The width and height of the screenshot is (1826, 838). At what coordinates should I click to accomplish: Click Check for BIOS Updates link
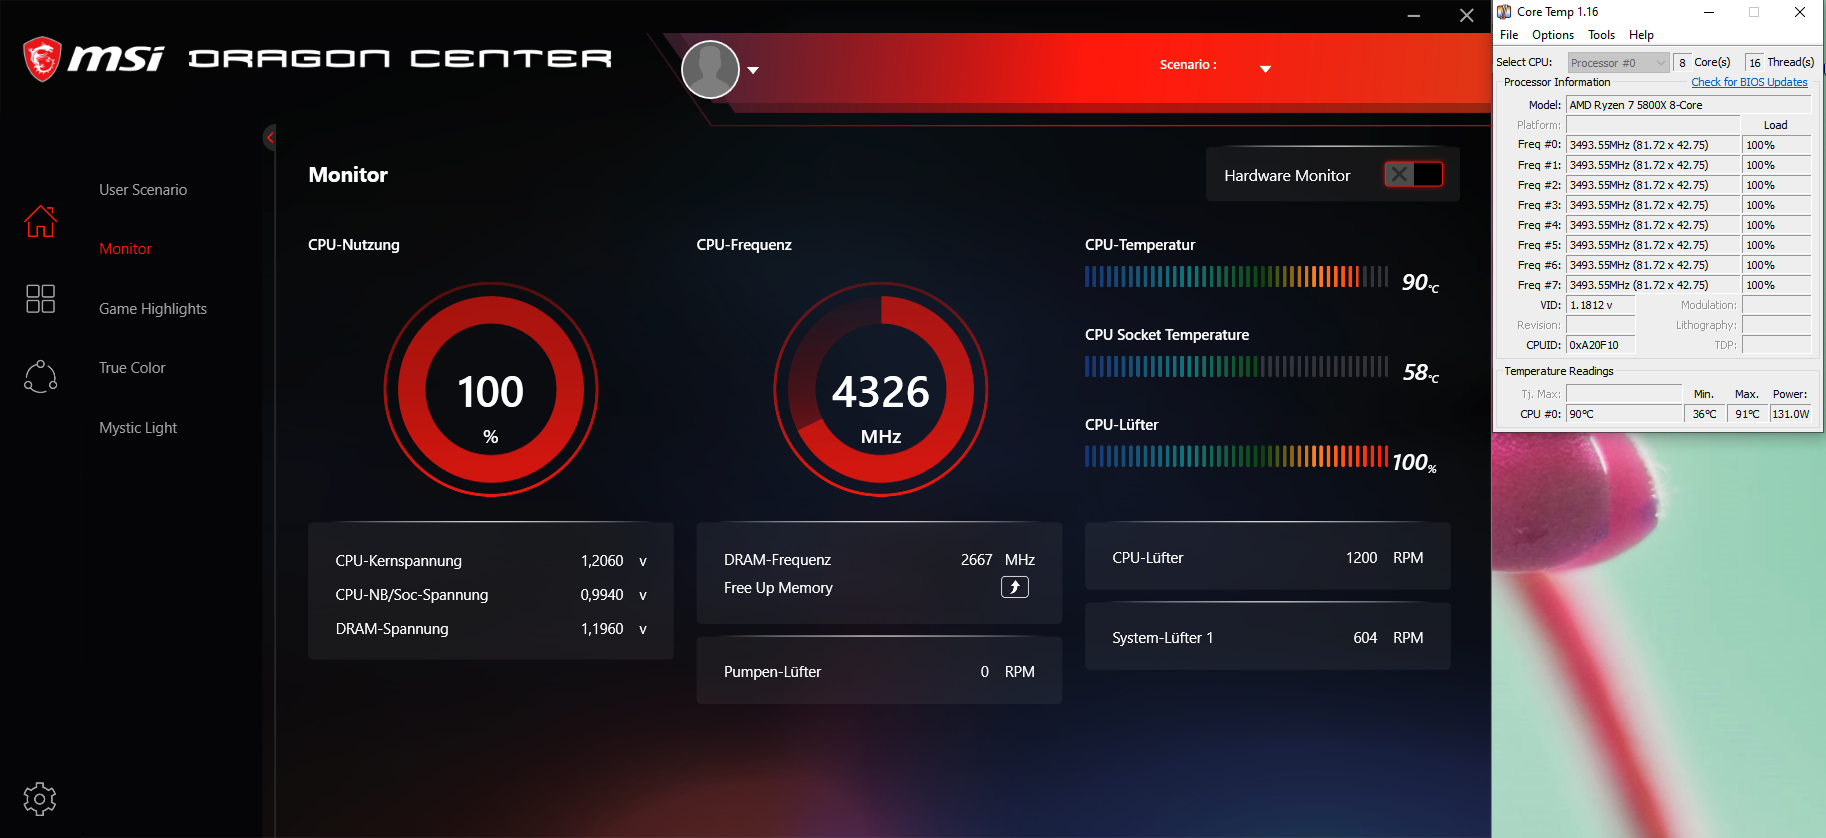pos(1749,82)
